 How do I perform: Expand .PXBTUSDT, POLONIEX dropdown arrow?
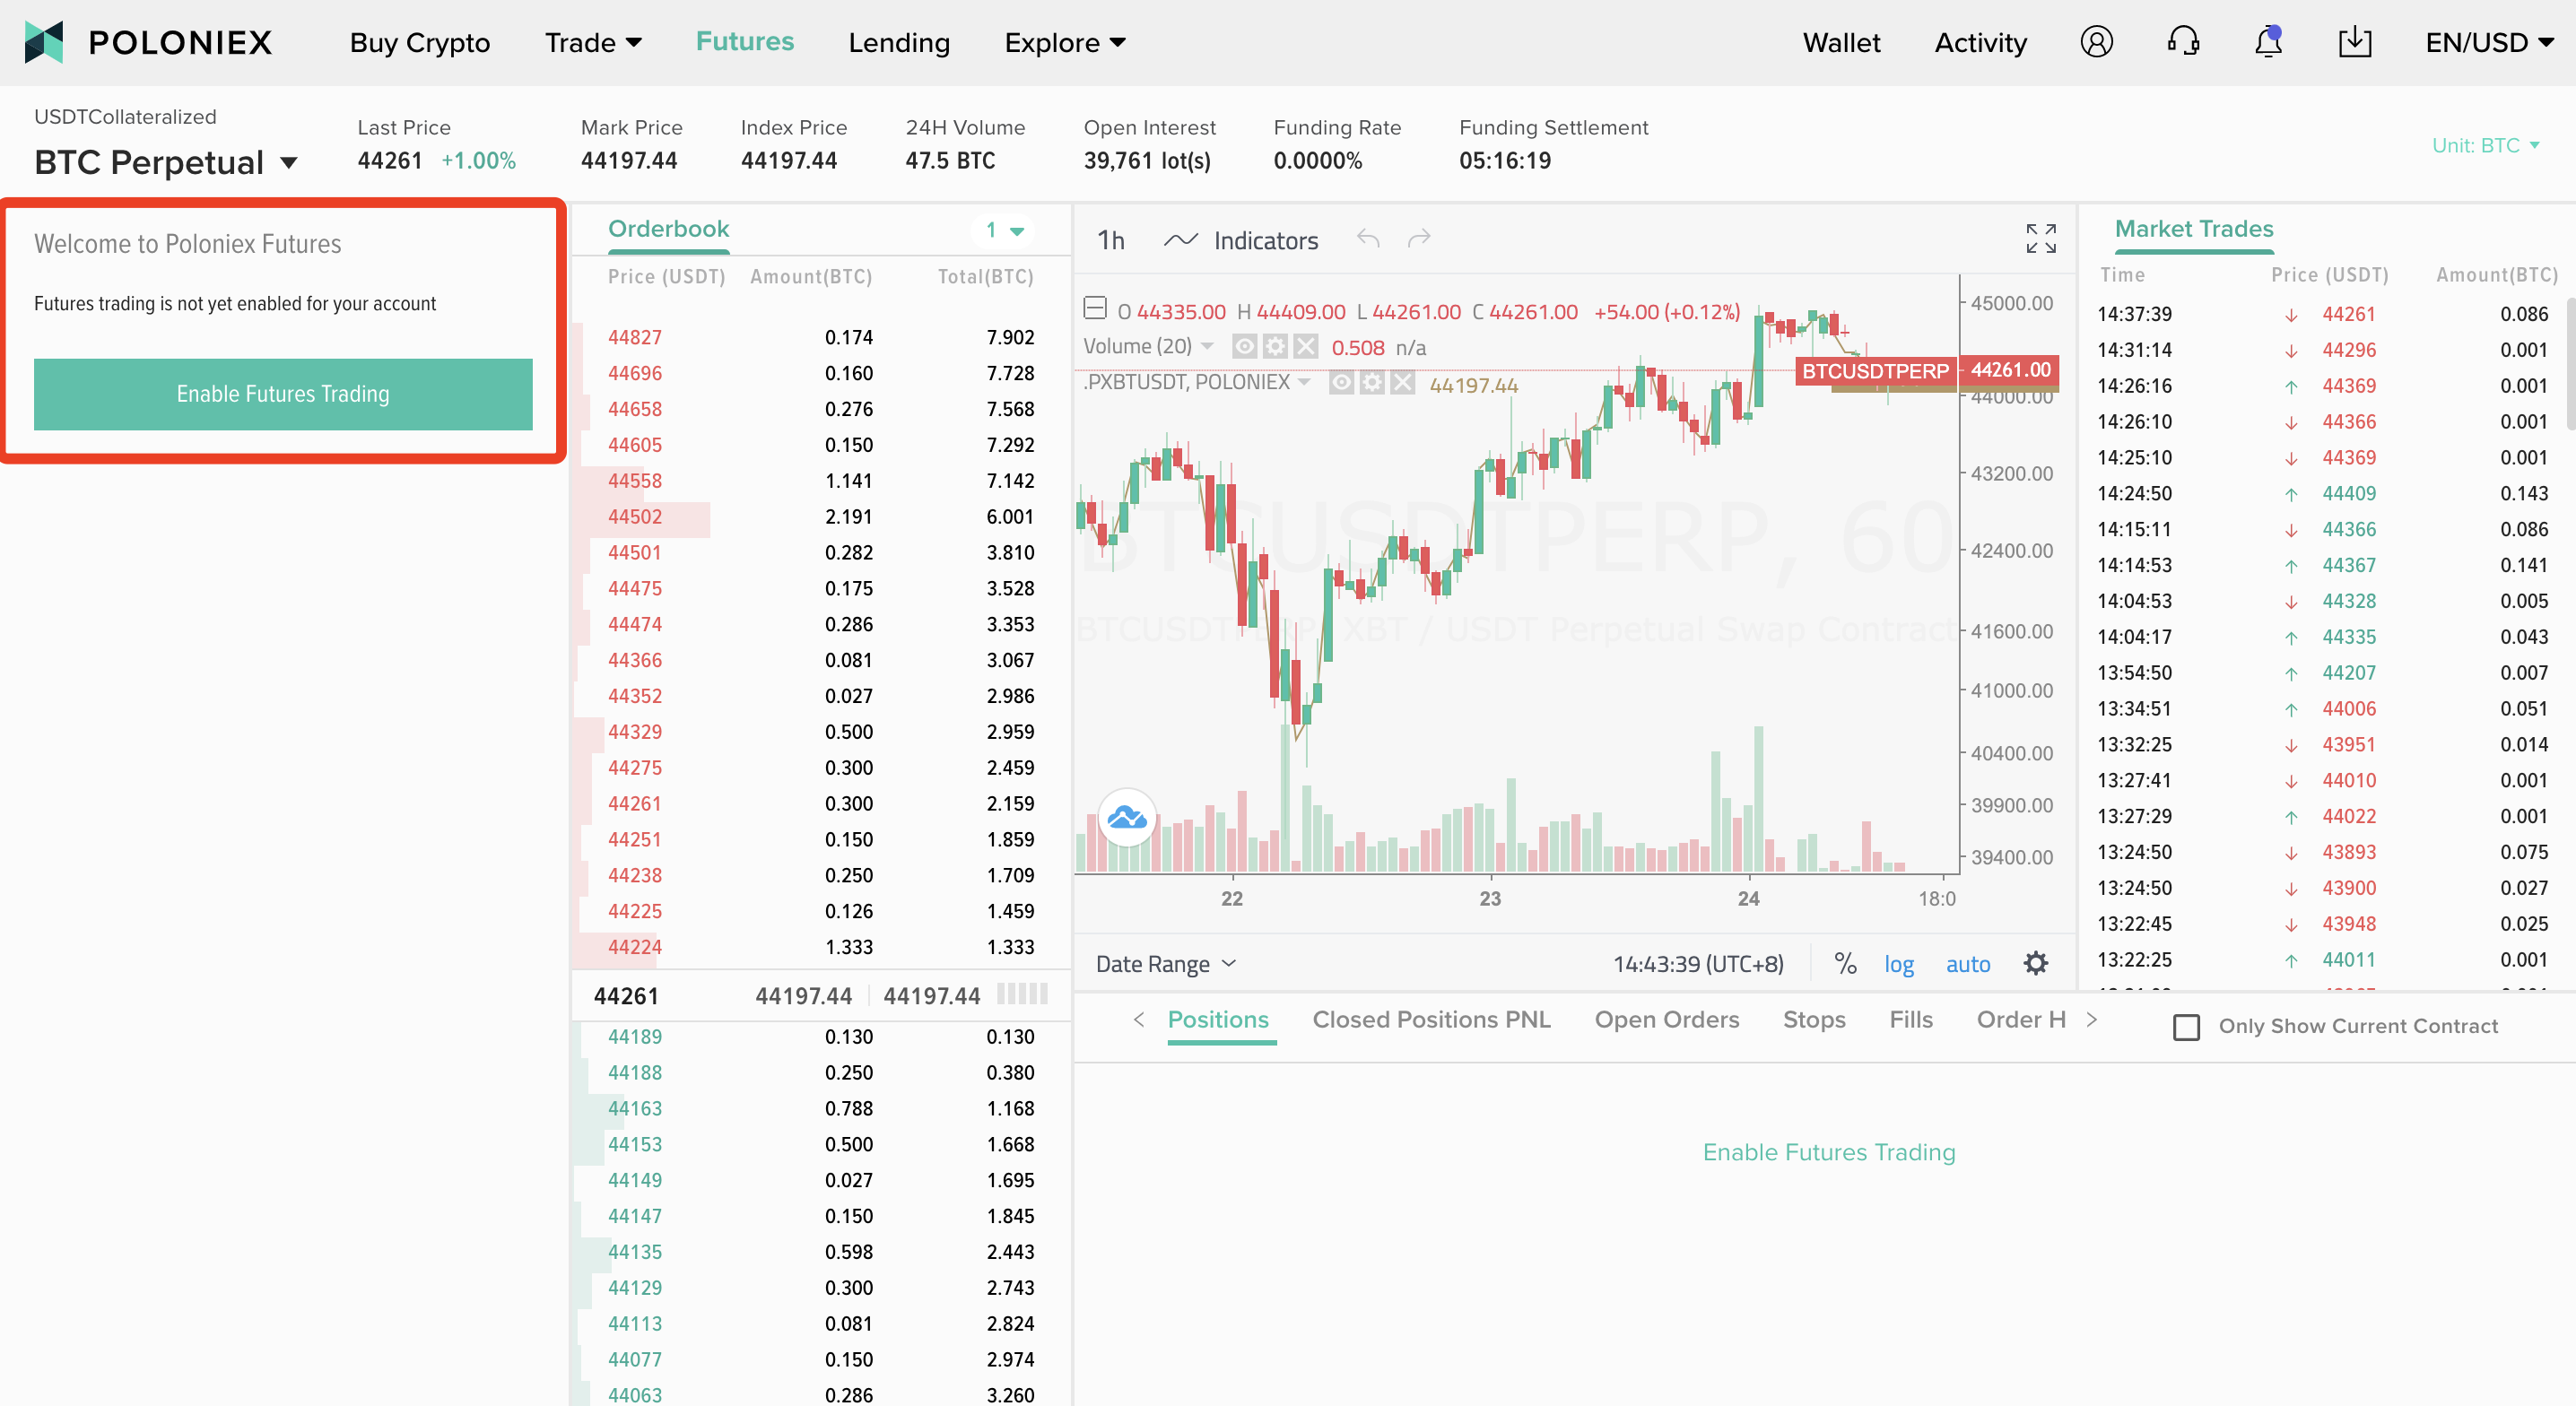click(x=1304, y=382)
